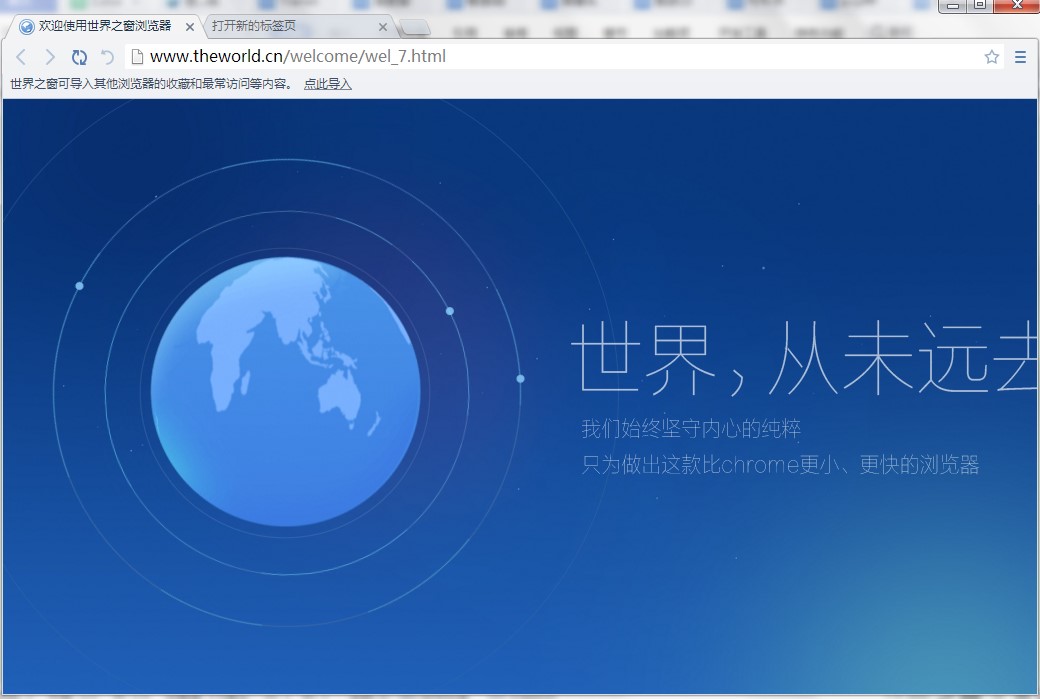Image resolution: width=1040 pixels, height=699 pixels.
Task: Switch to the 打开新的标签页 tab
Action: pyautogui.click(x=298, y=26)
